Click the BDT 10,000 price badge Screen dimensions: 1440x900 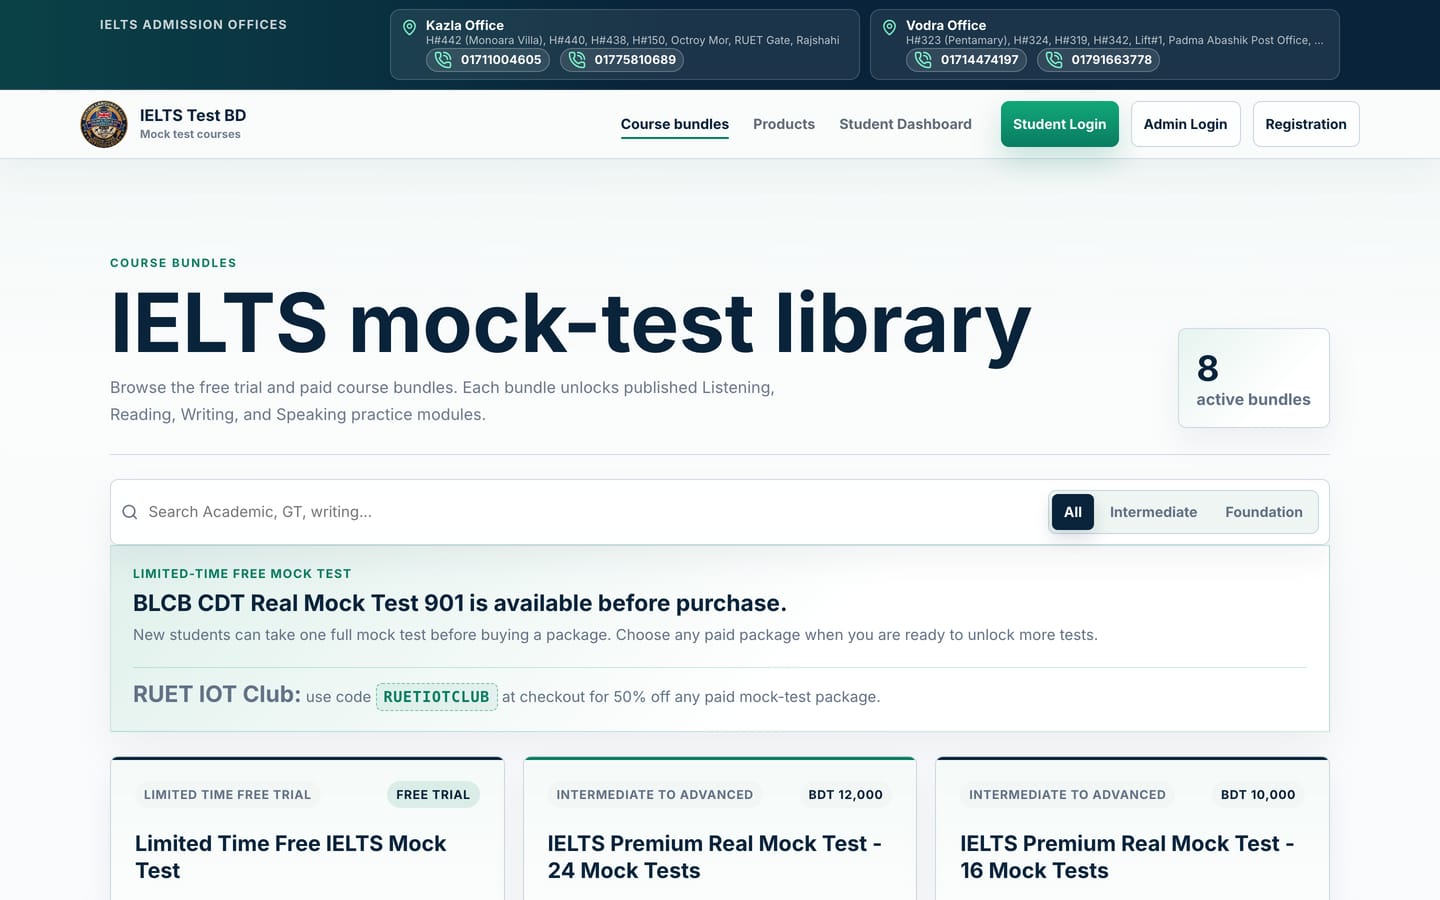pyautogui.click(x=1258, y=795)
